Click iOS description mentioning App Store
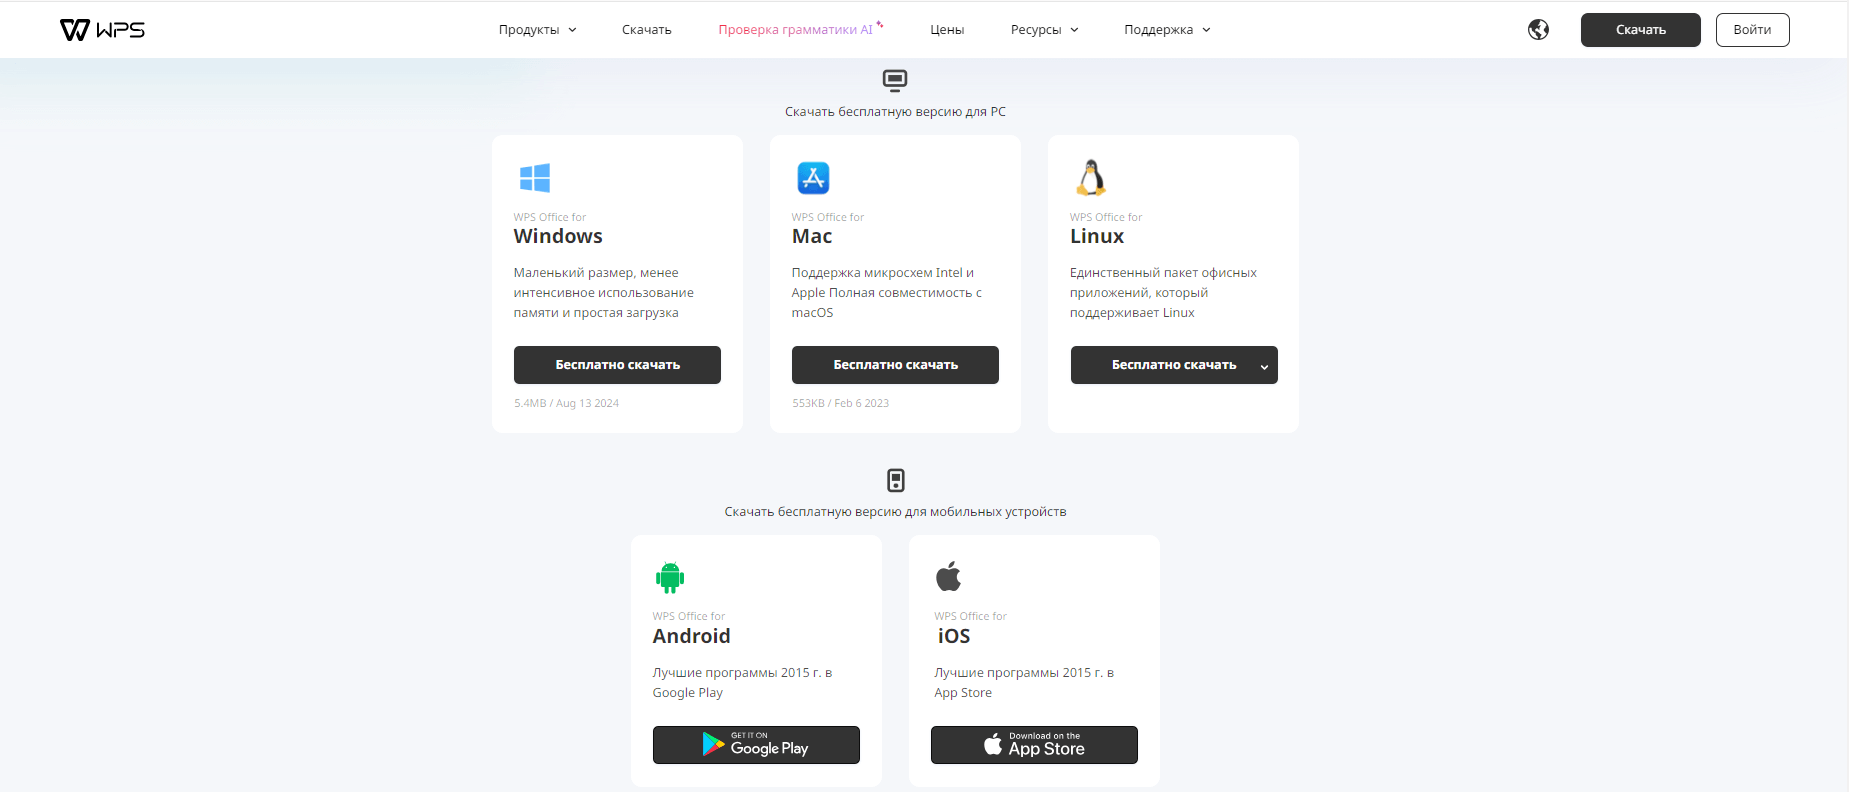This screenshot has width=1849, height=792. [x=1024, y=683]
